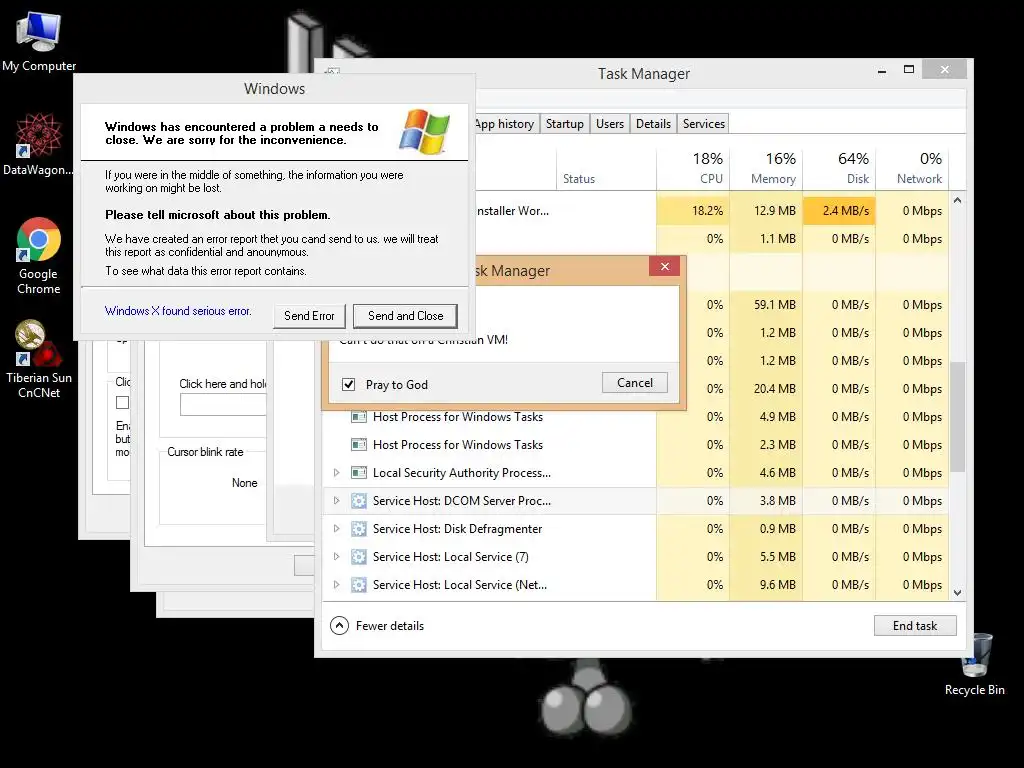1024x768 pixels.
Task: Click the 20.4 MB memory value
Action: click(x=775, y=389)
